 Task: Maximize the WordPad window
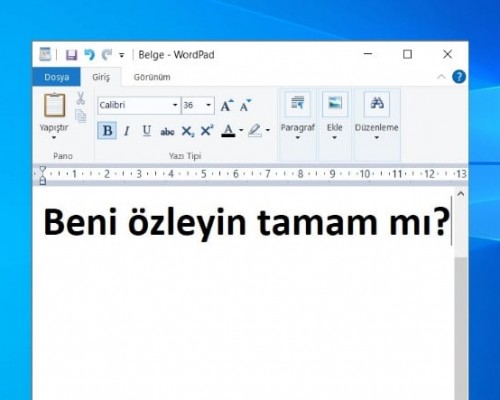(x=407, y=54)
